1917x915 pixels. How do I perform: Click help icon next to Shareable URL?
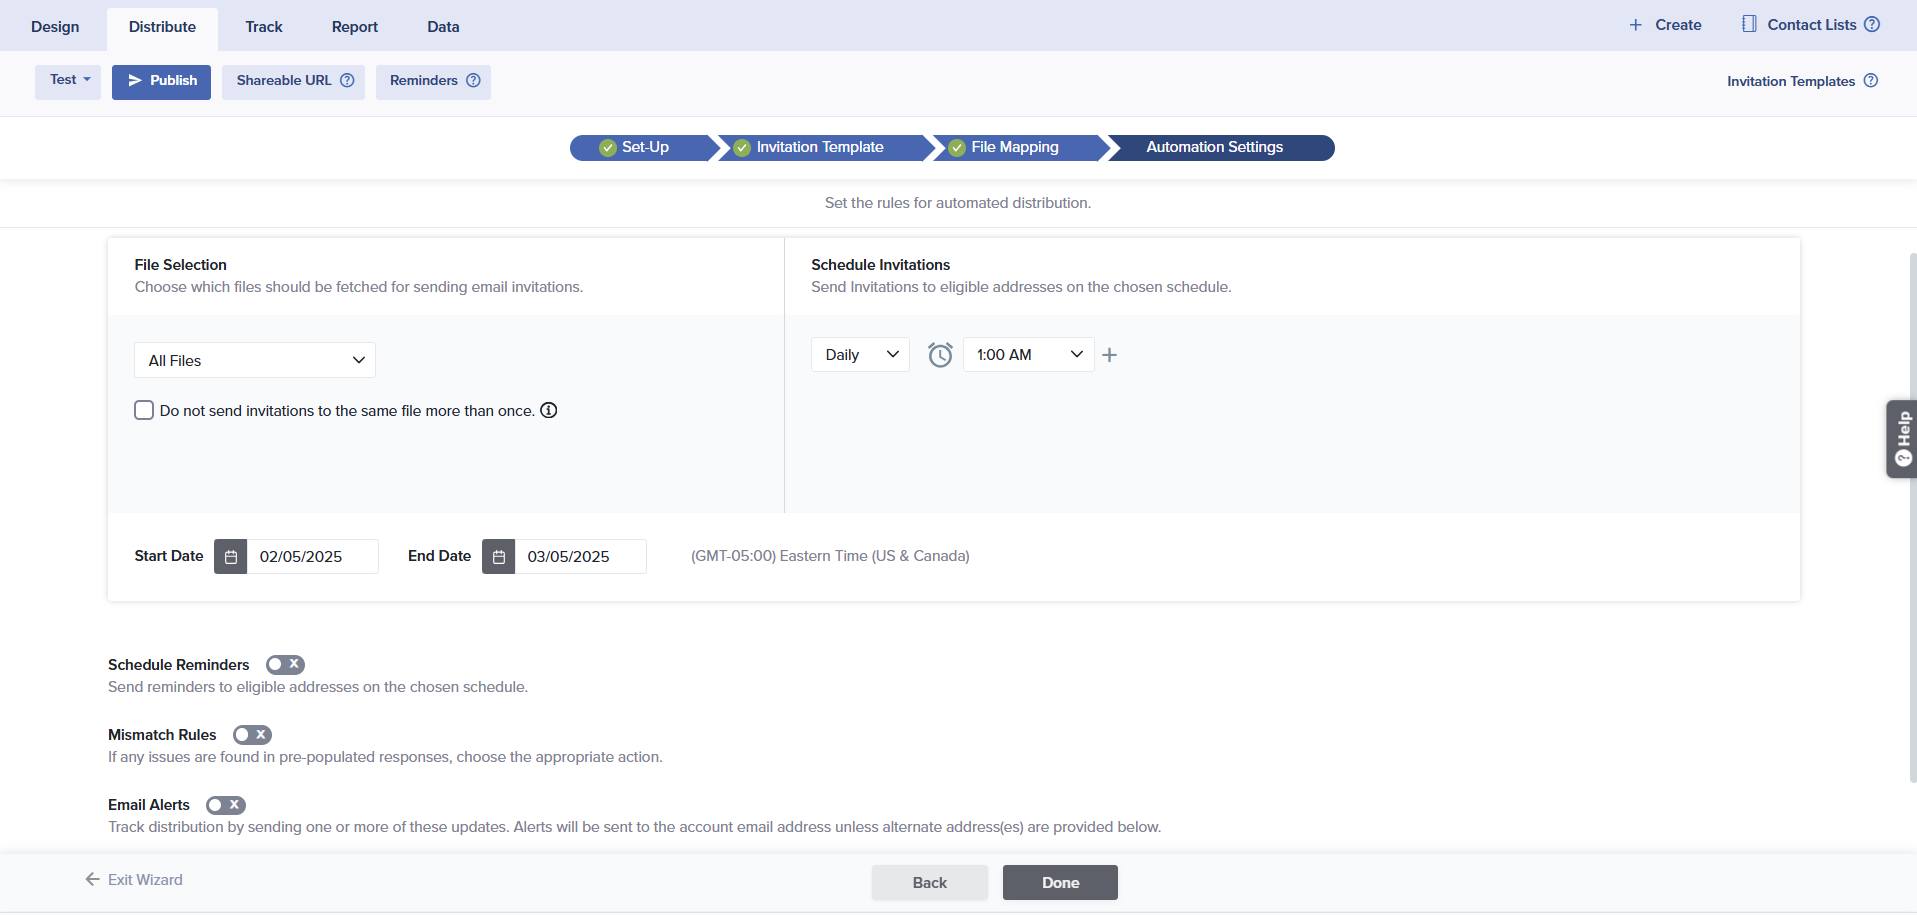point(347,81)
